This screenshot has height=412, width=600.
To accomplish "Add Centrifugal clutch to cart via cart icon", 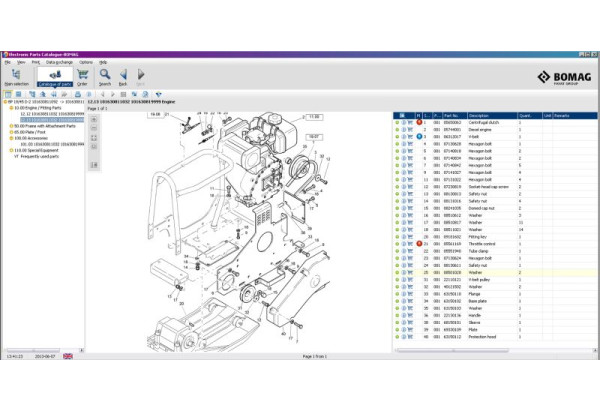I will 410,122.
